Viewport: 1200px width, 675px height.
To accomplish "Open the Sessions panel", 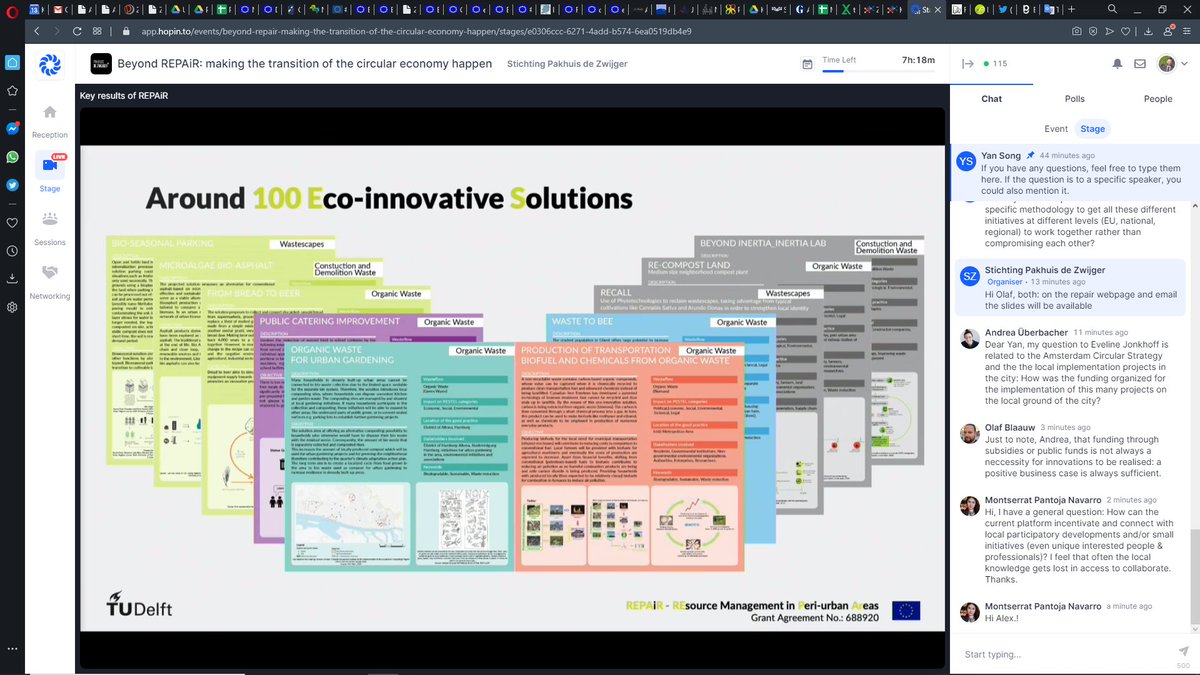I will (48, 231).
